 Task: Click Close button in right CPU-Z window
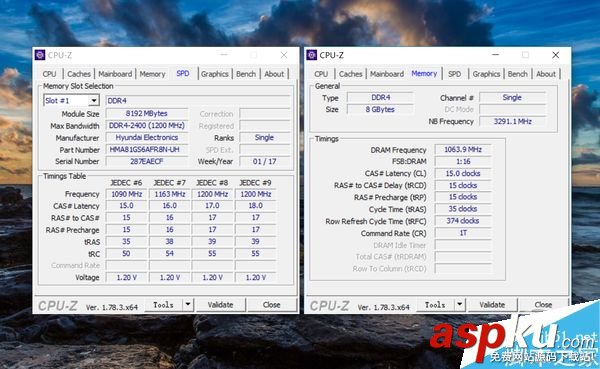coord(543,305)
